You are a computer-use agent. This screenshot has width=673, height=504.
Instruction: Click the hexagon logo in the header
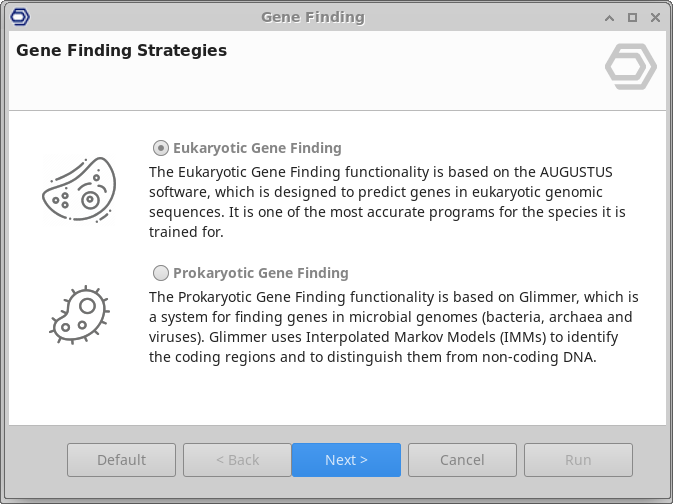(631, 68)
